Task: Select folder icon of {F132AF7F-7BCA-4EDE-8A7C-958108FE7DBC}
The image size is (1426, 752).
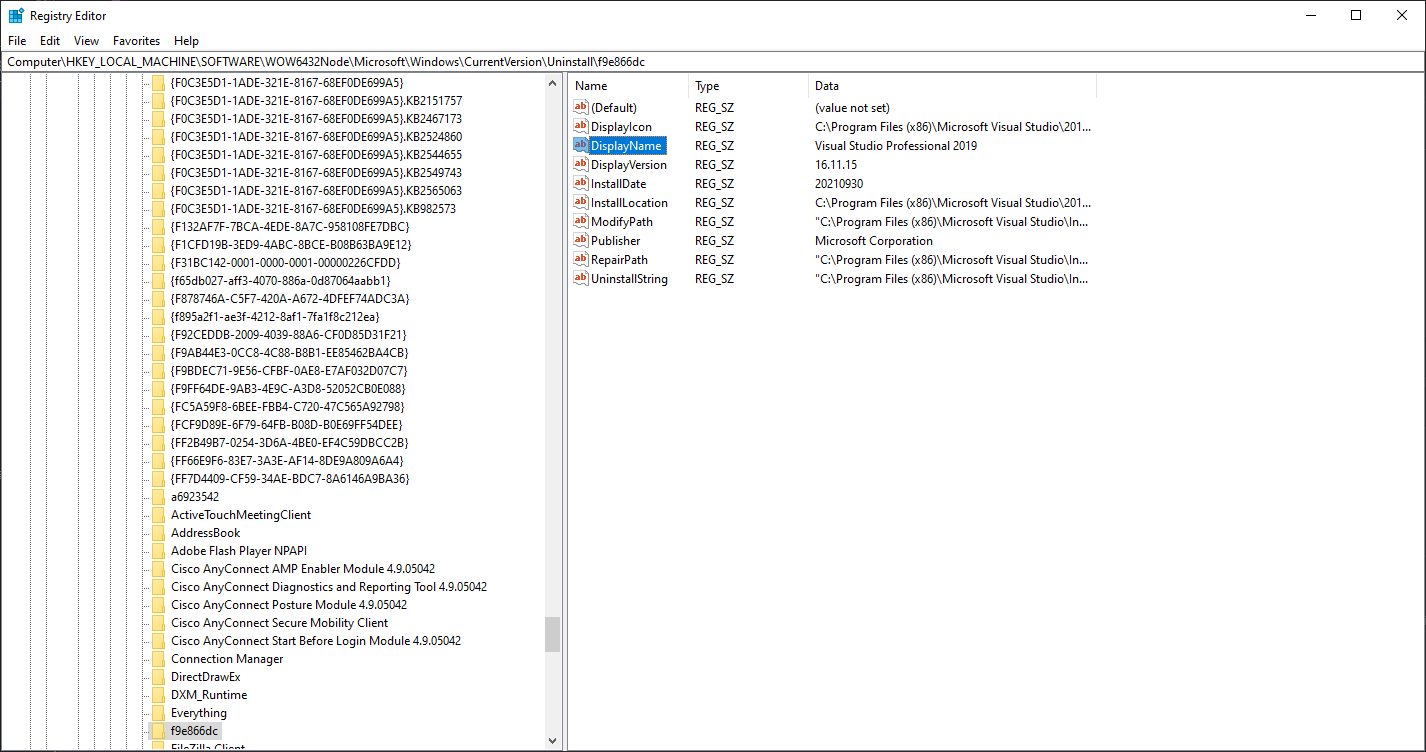Action: (158, 227)
